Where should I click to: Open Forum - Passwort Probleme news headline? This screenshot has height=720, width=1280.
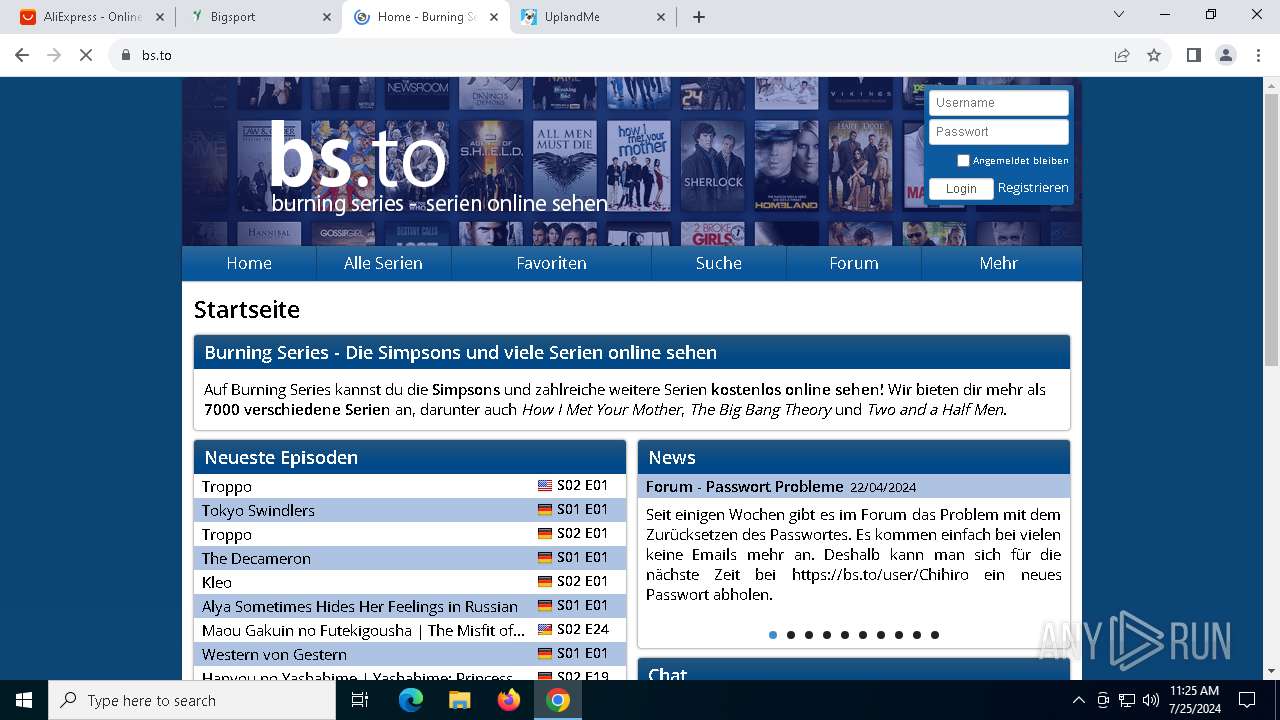[745, 486]
